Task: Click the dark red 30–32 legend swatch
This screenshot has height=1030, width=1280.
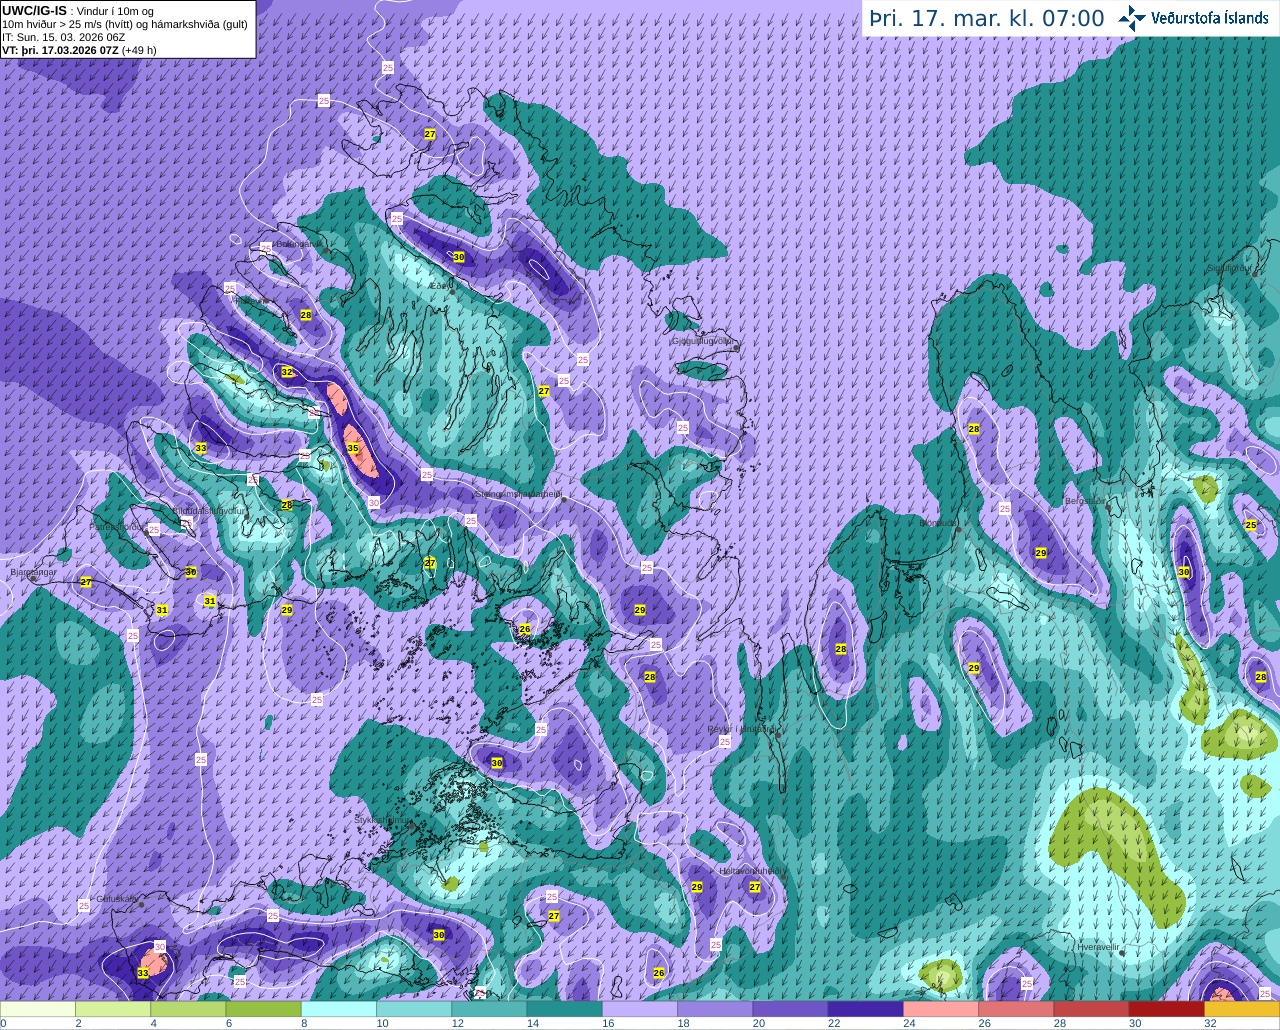Action: [1166, 1008]
